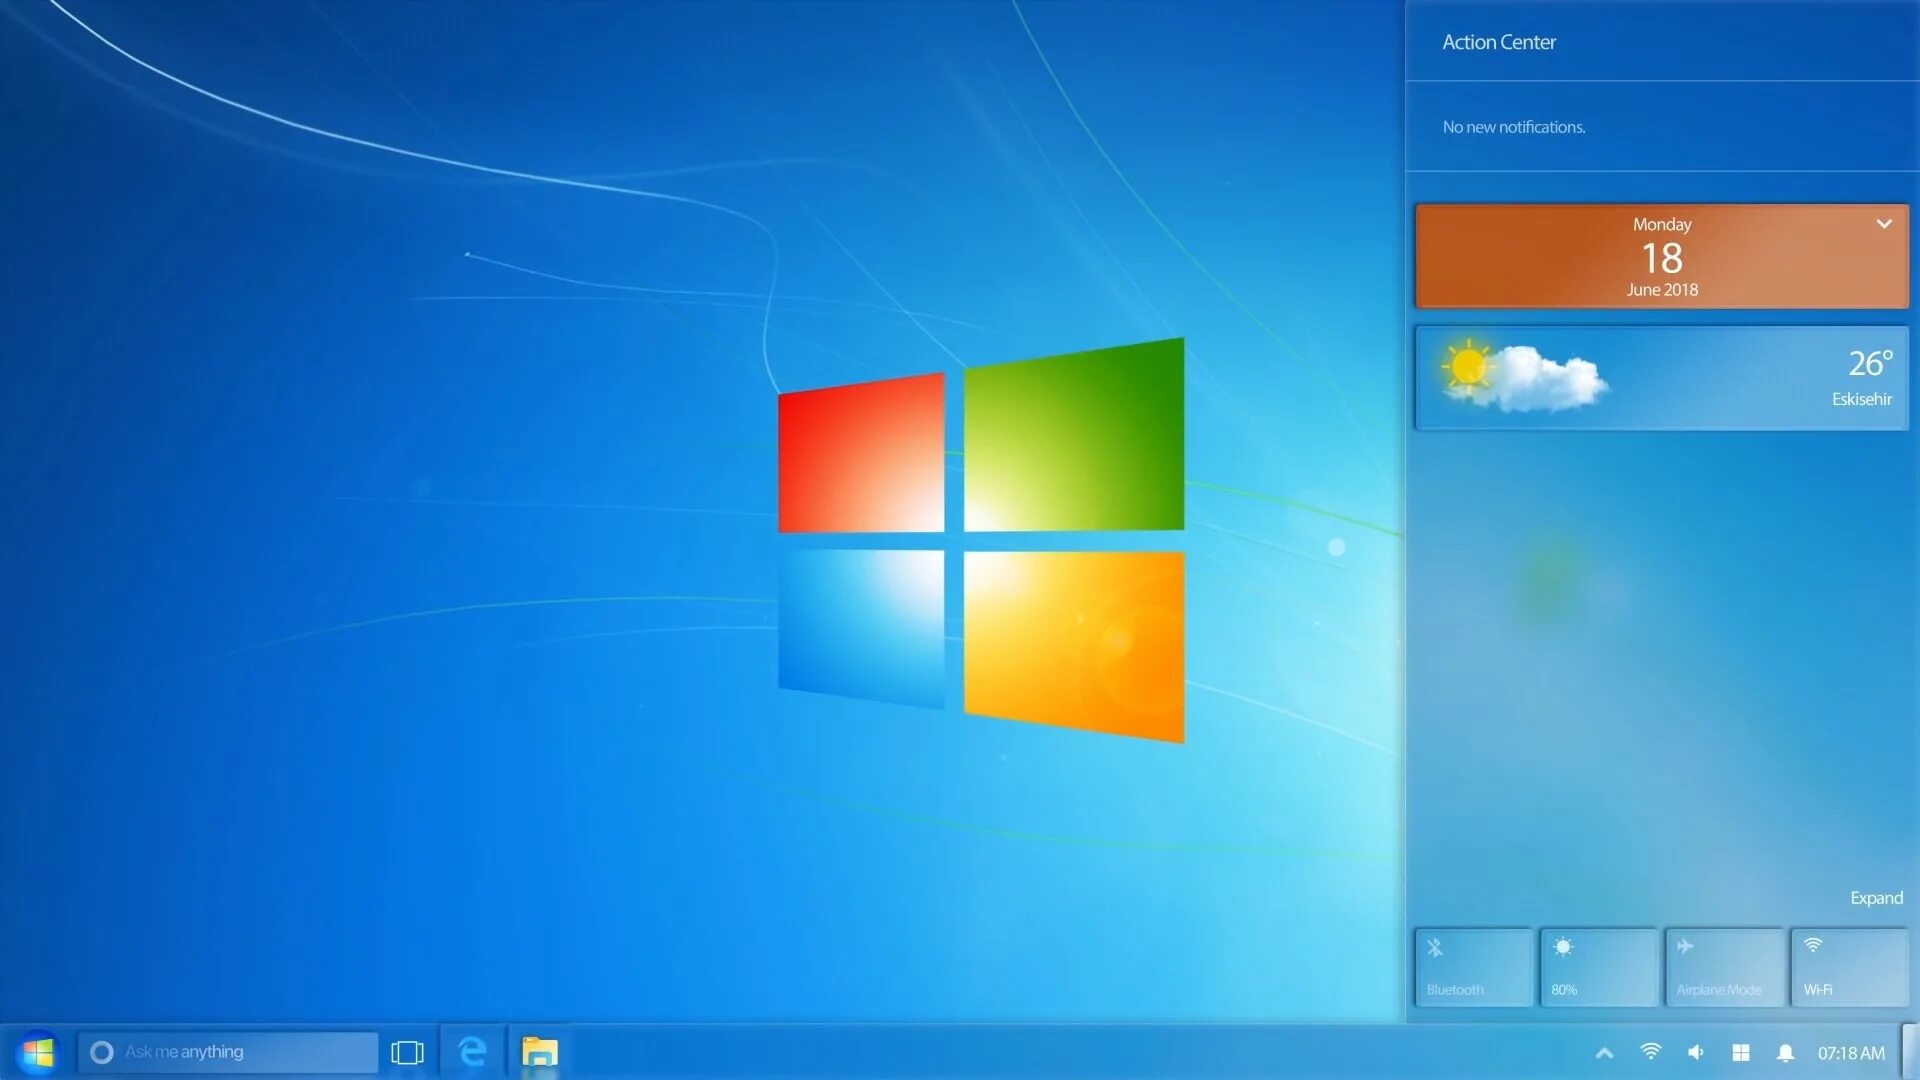Viewport: 1920px width, 1080px height.
Task: Click the notification bell tray icon
Action: coord(1785,1053)
